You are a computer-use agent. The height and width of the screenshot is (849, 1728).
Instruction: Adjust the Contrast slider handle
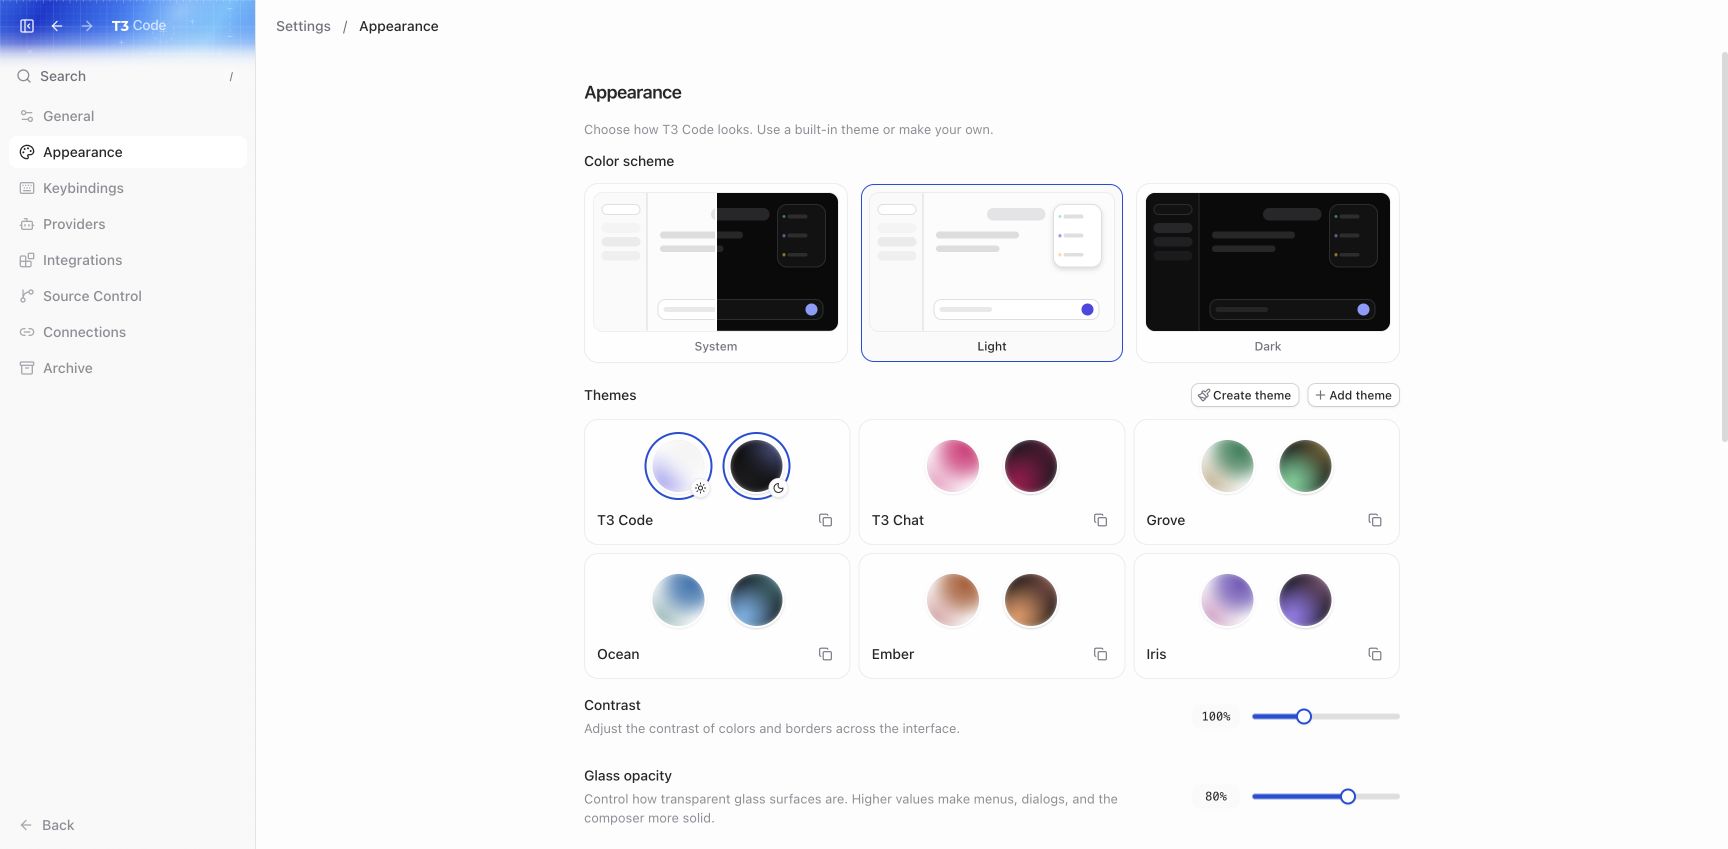pos(1304,717)
